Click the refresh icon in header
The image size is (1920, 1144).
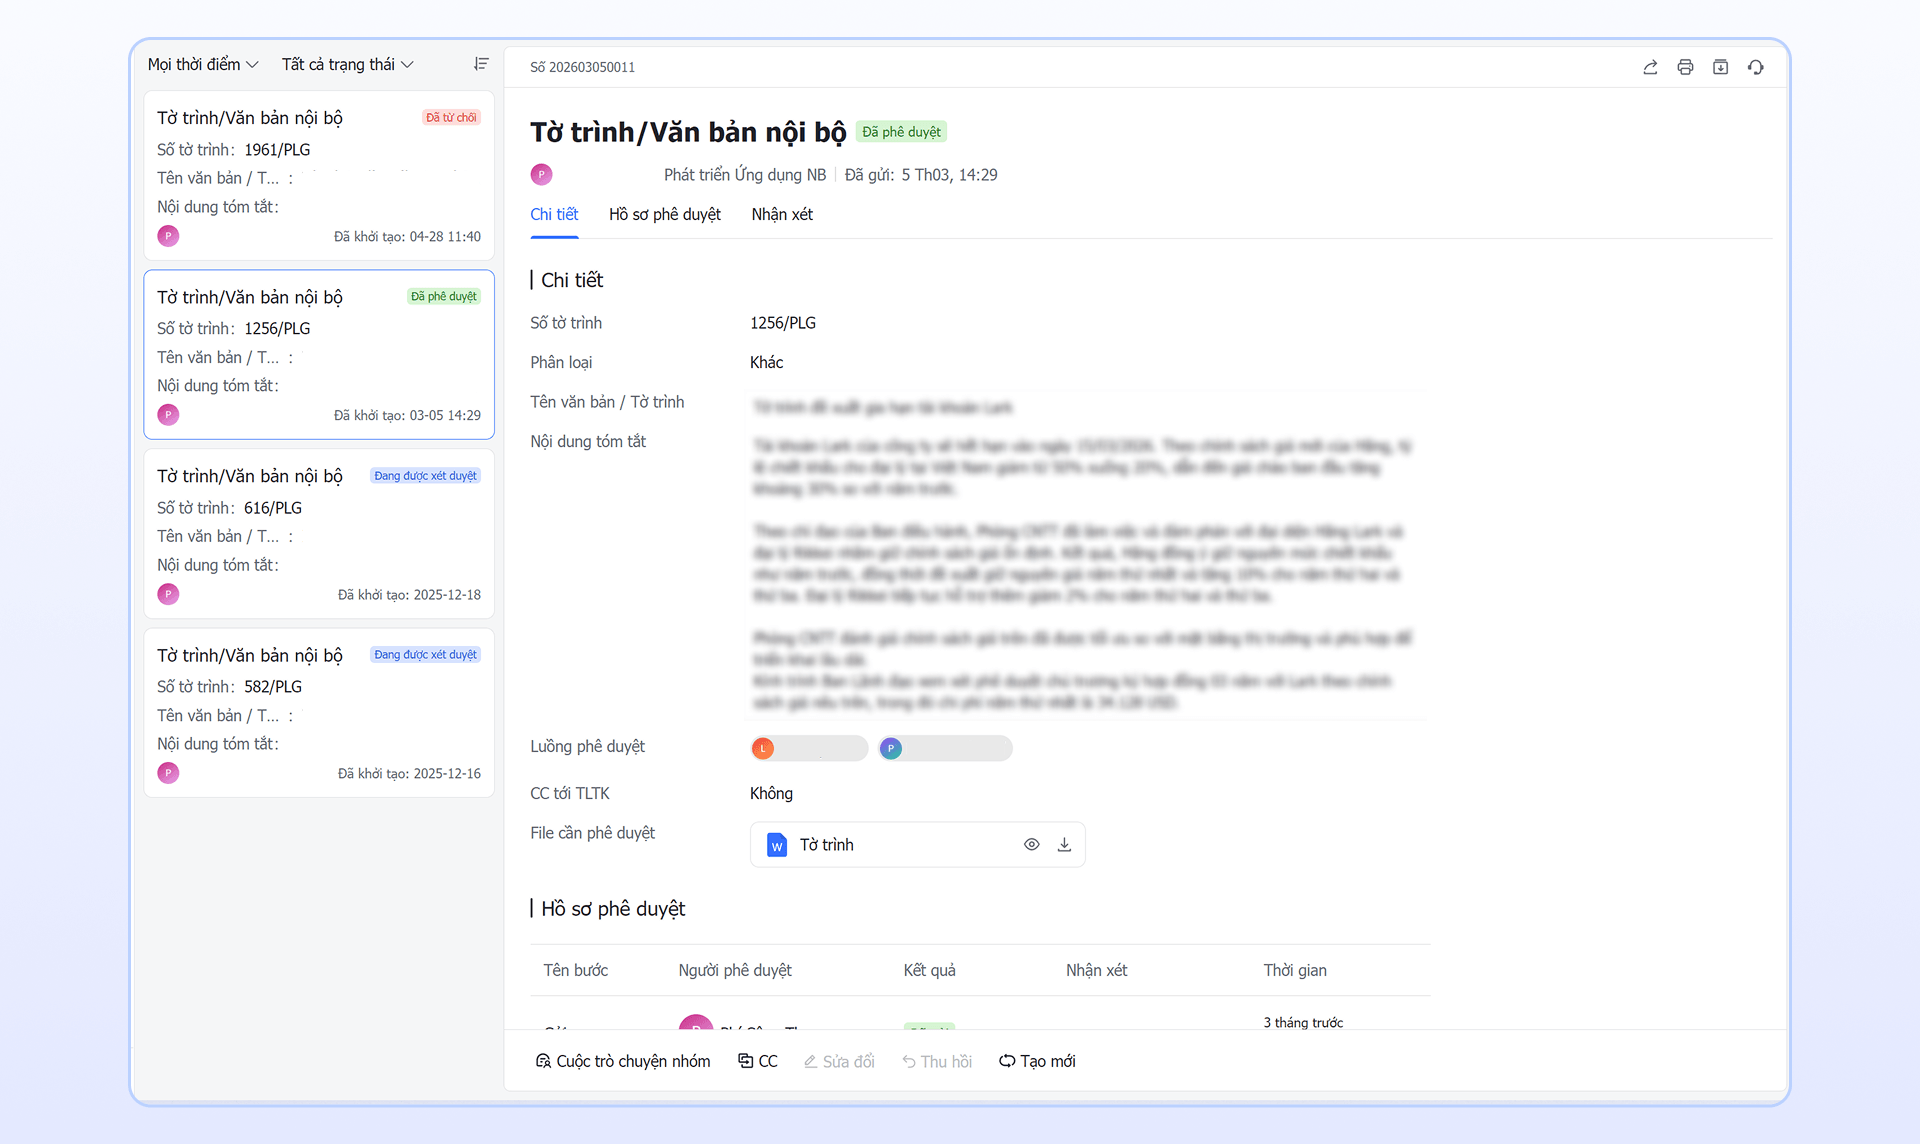1755,67
